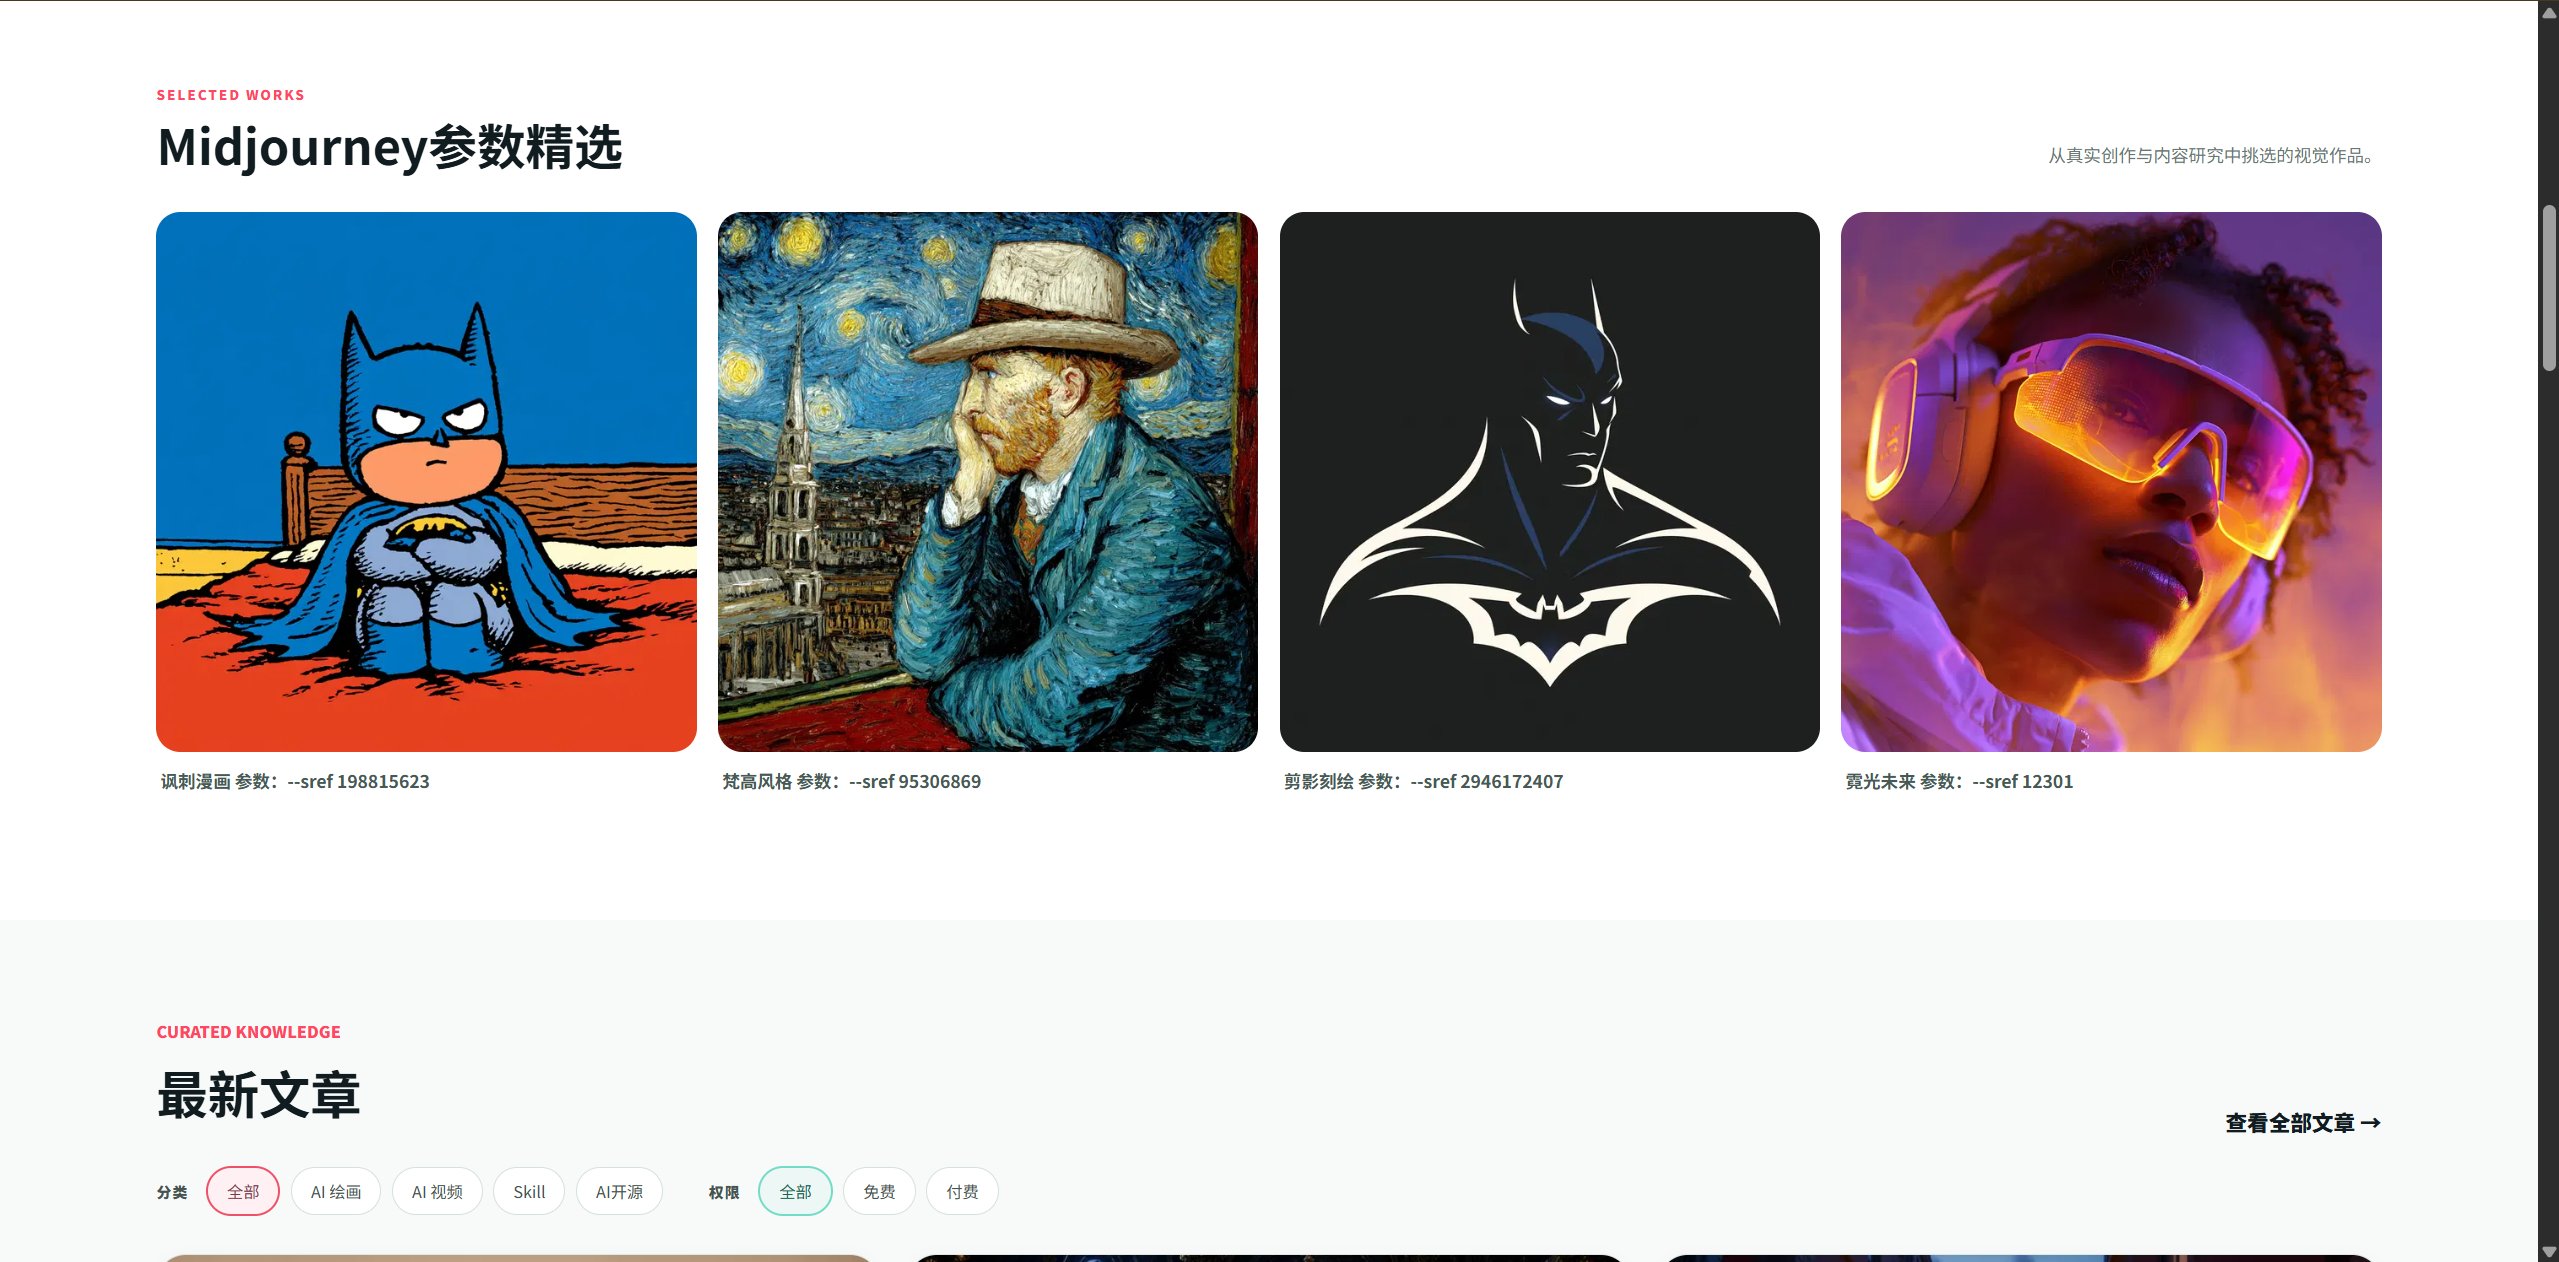This screenshot has height=1262, width=2559.
Task: Filter articles by Skill category
Action: (529, 1191)
